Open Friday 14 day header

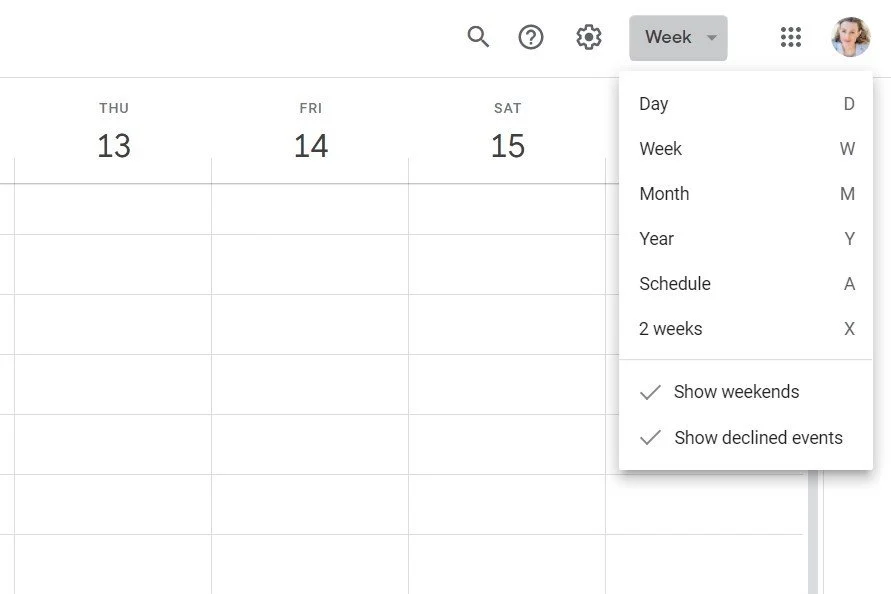311,146
